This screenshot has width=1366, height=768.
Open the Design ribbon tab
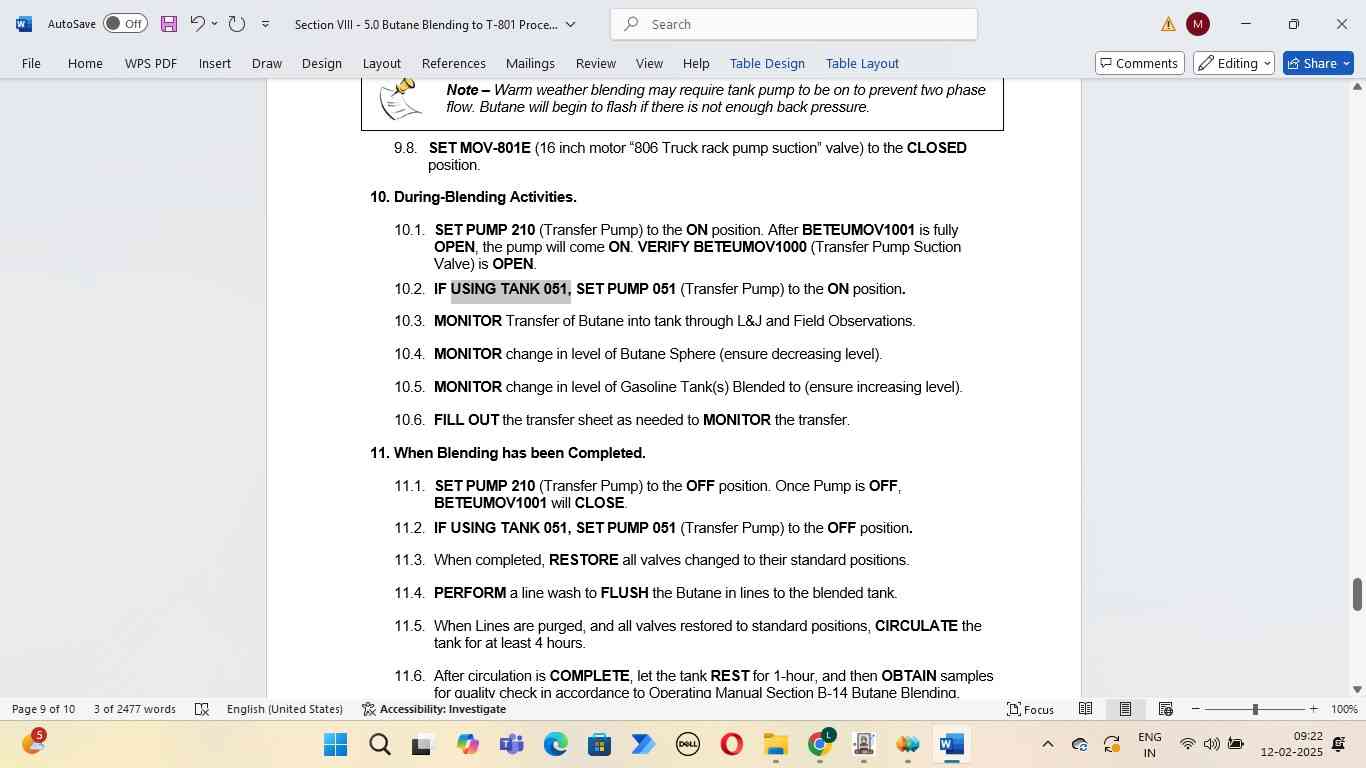322,63
